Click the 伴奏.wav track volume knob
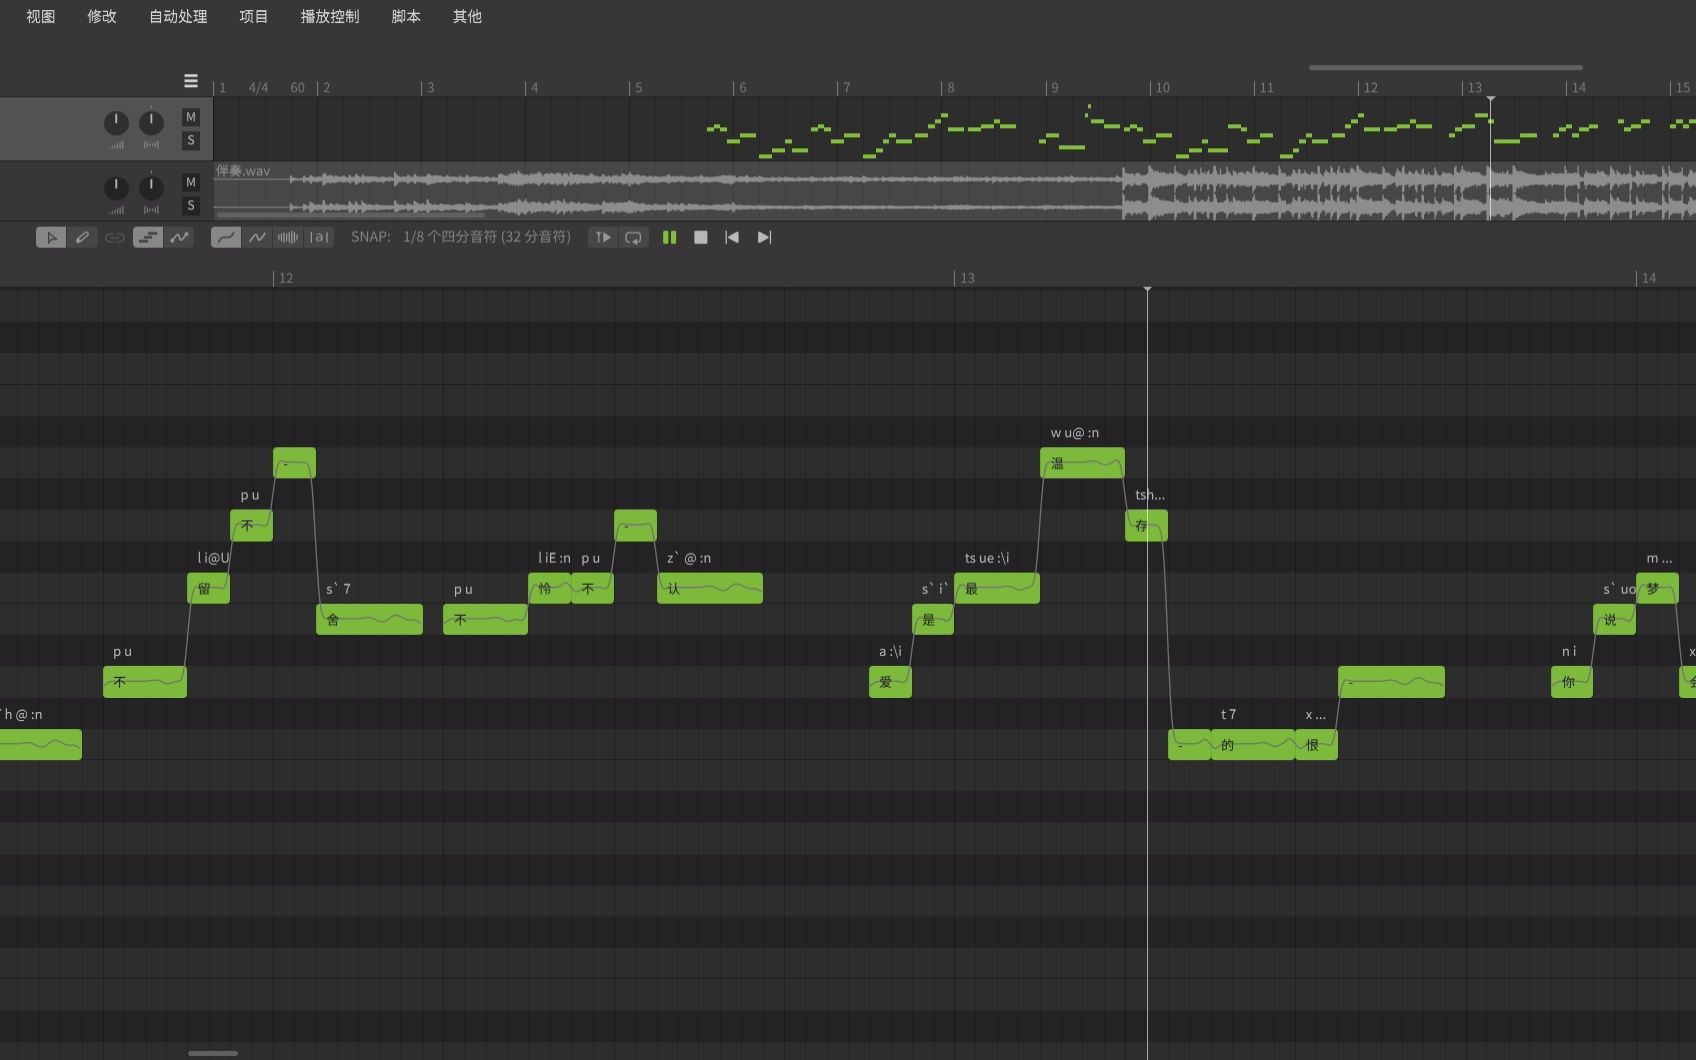Viewport: 1696px width, 1060px height. click(x=116, y=188)
